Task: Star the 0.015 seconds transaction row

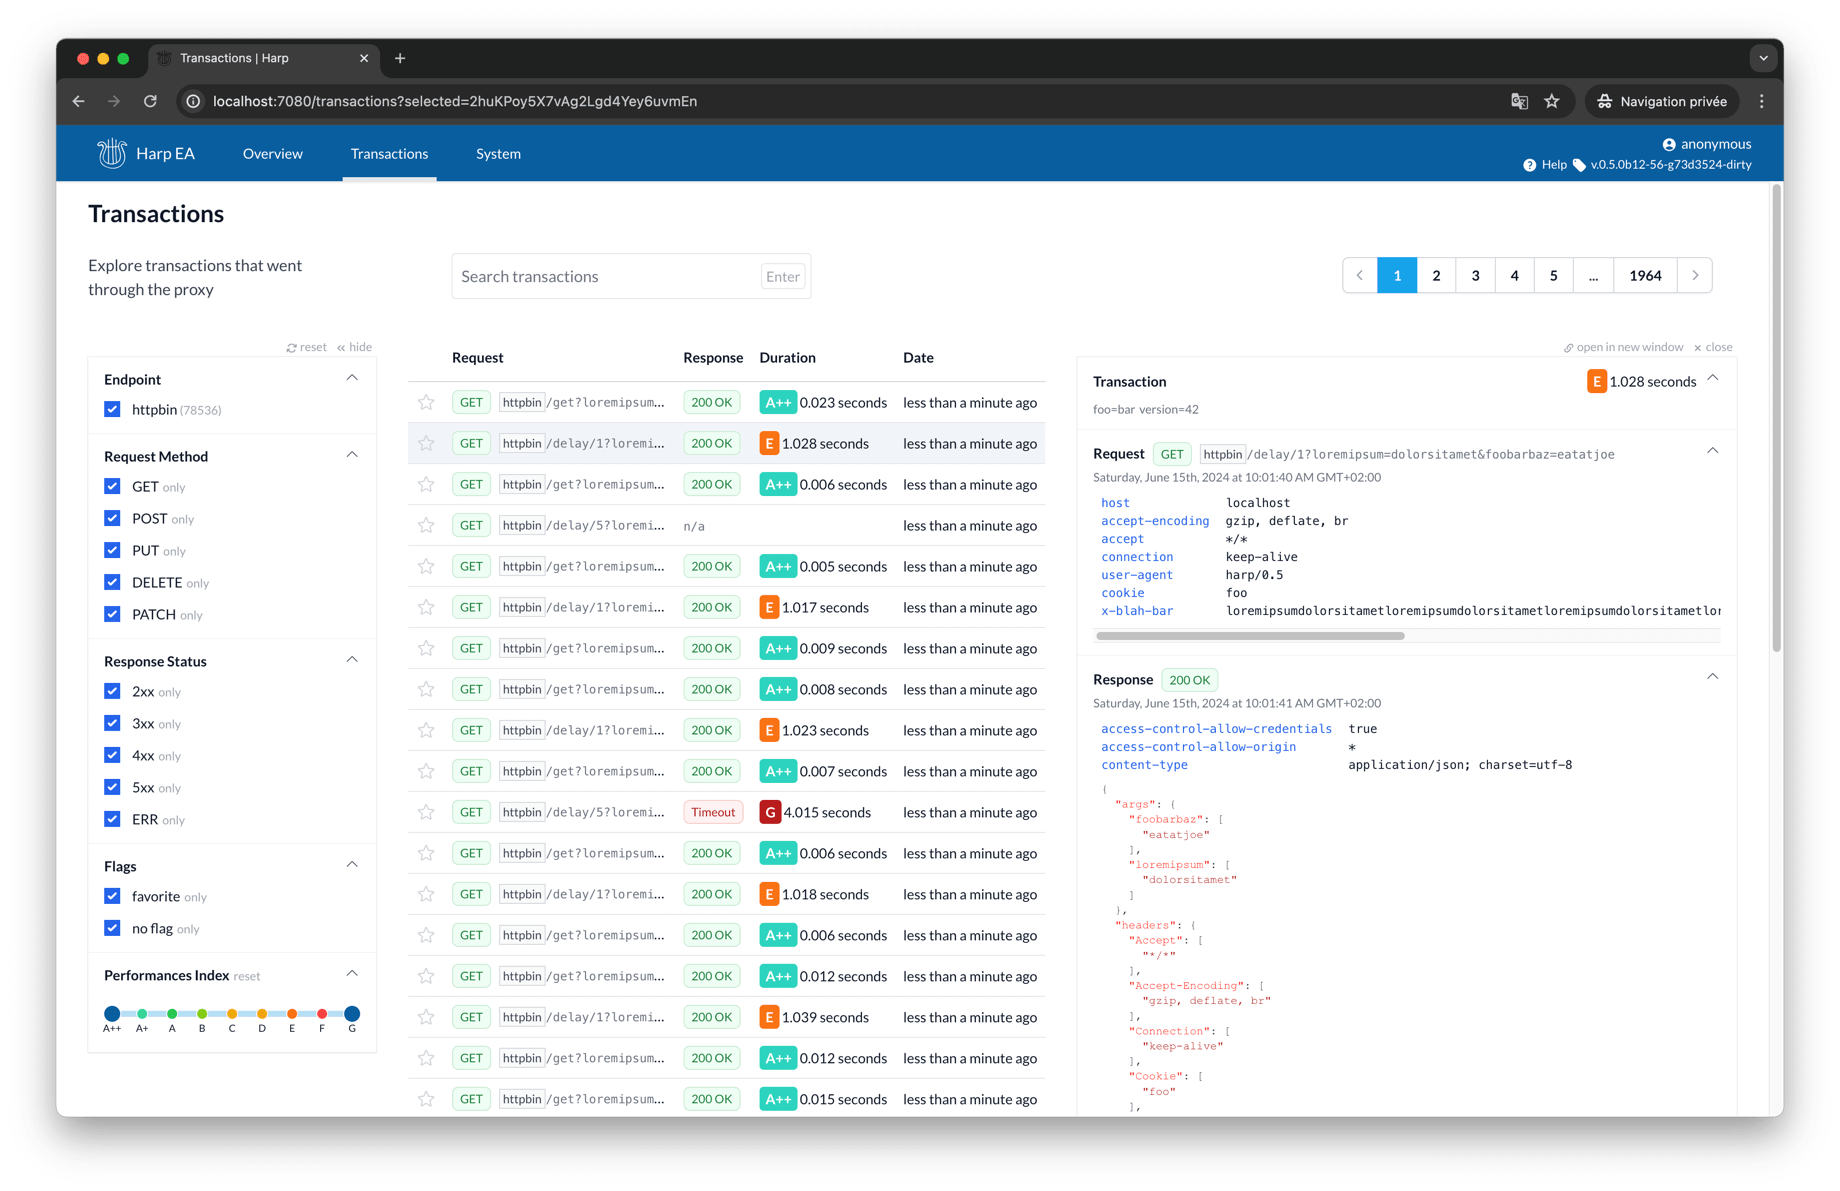Action: pos(426,1099)
